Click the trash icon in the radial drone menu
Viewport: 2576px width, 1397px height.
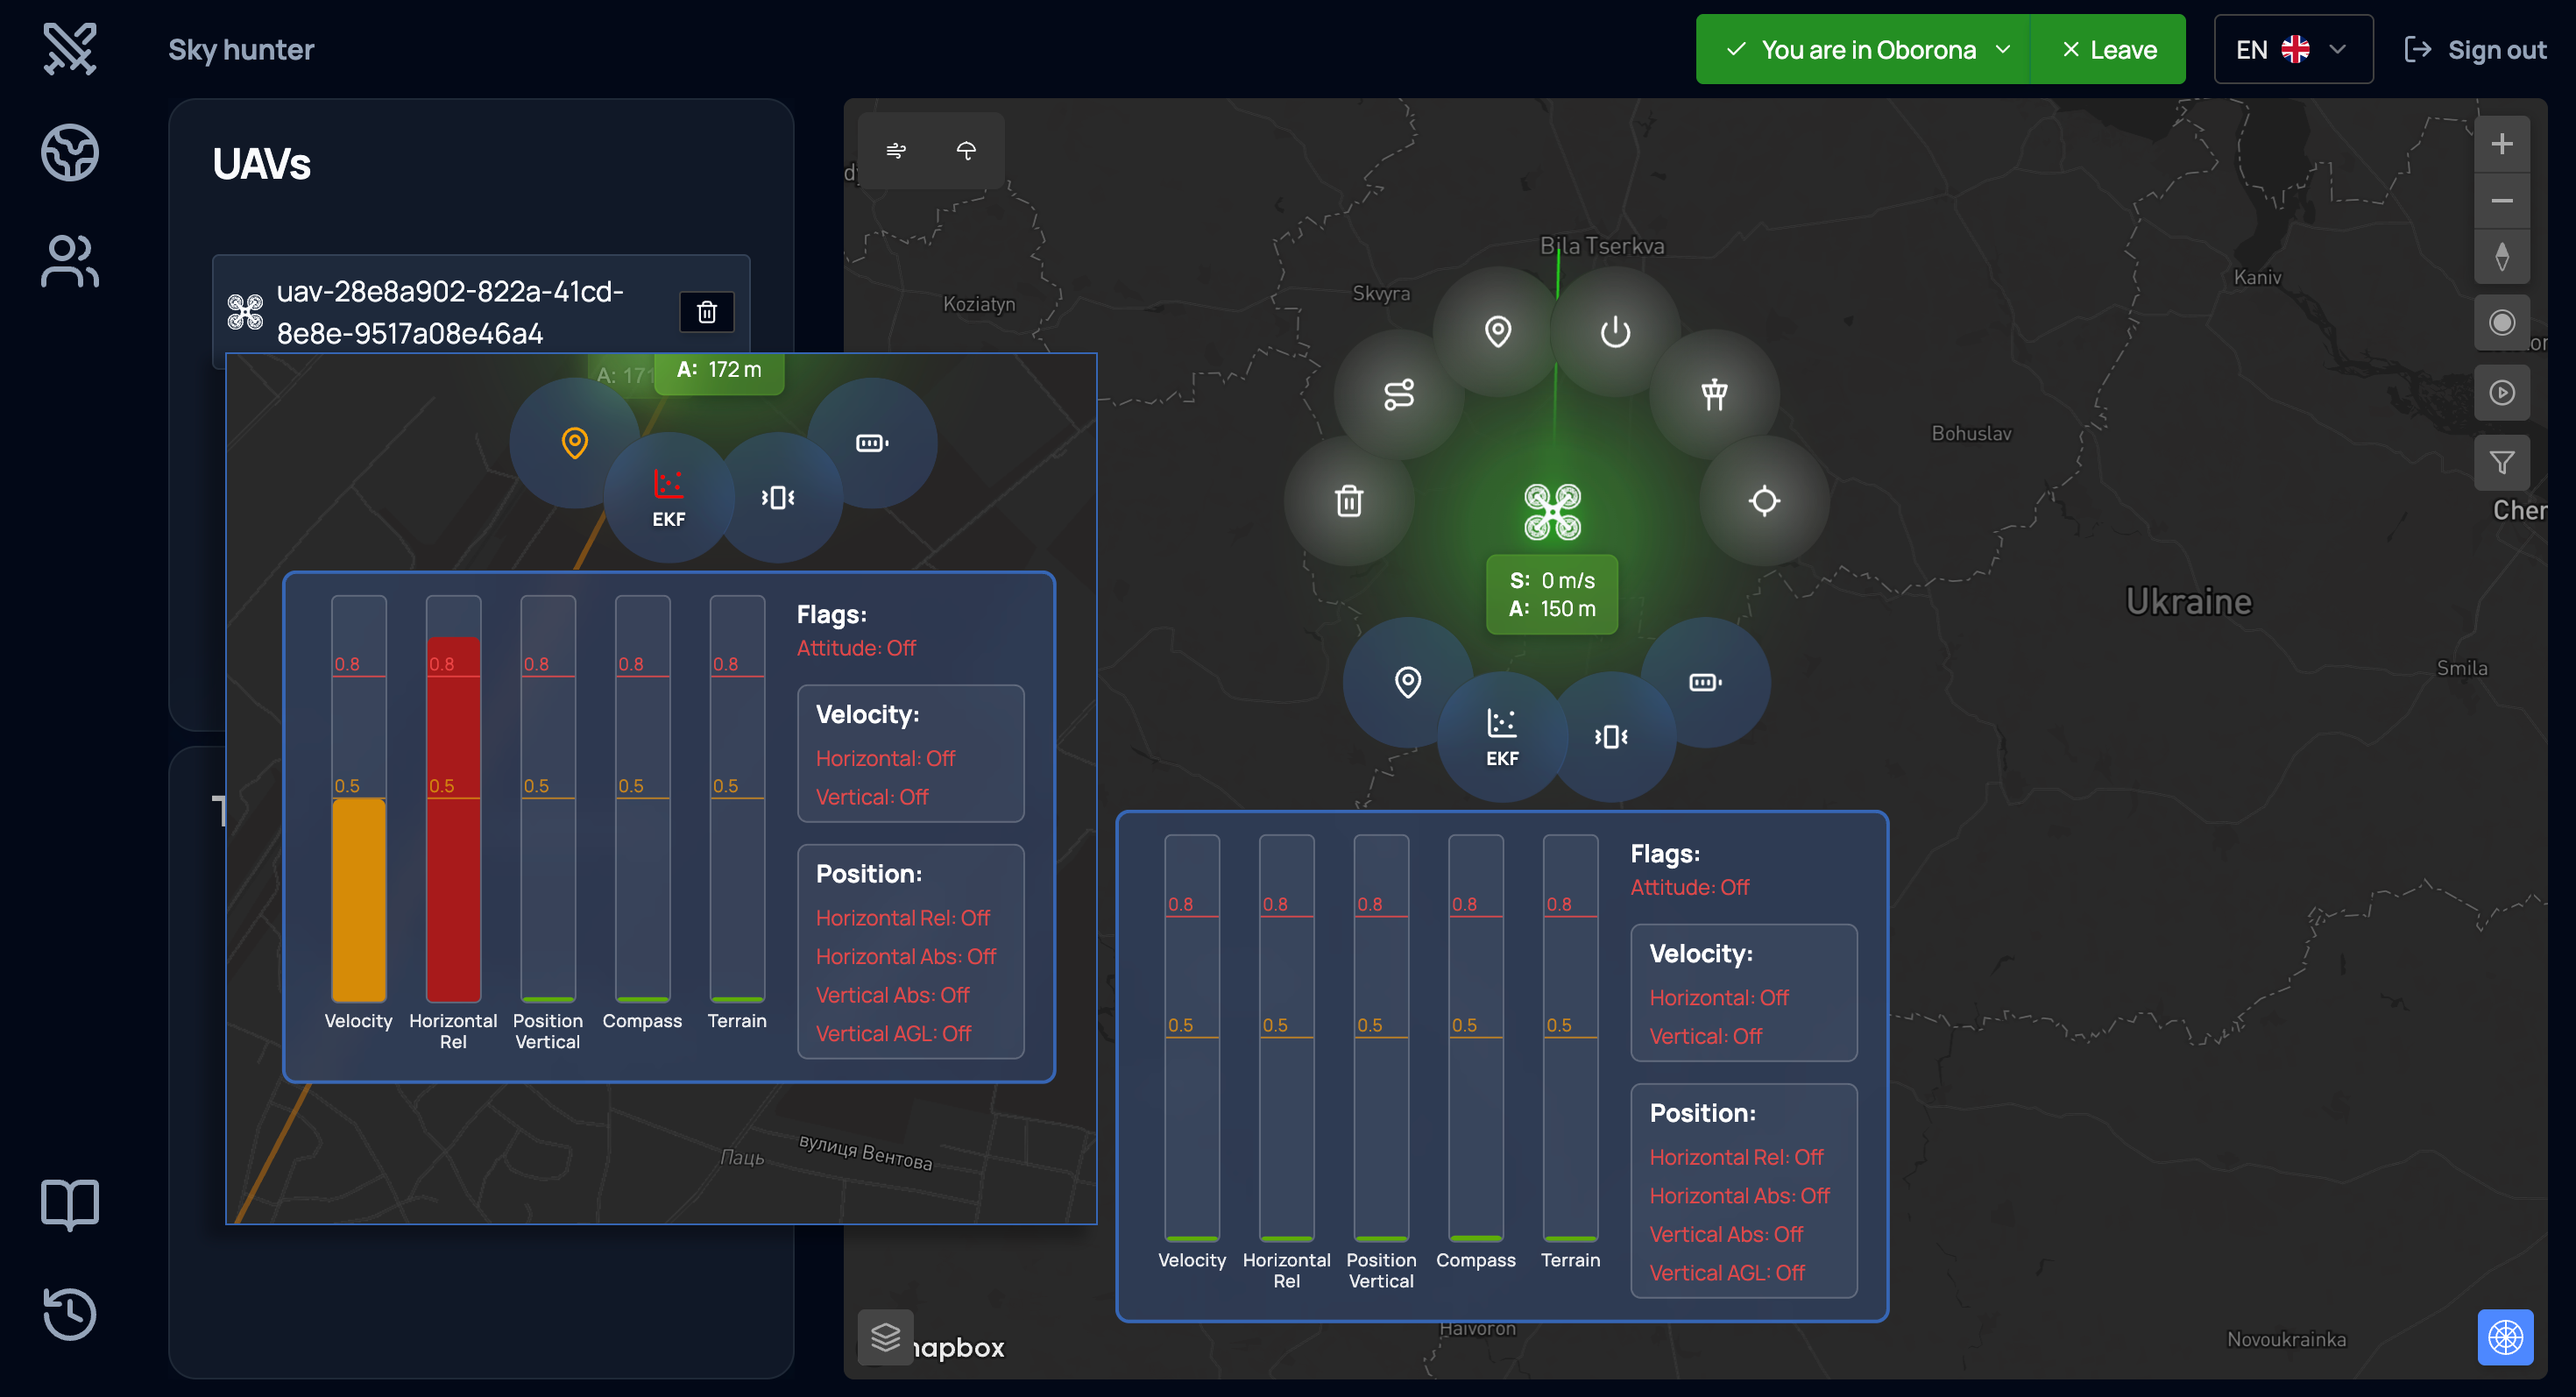click(x=1349, y=500)
